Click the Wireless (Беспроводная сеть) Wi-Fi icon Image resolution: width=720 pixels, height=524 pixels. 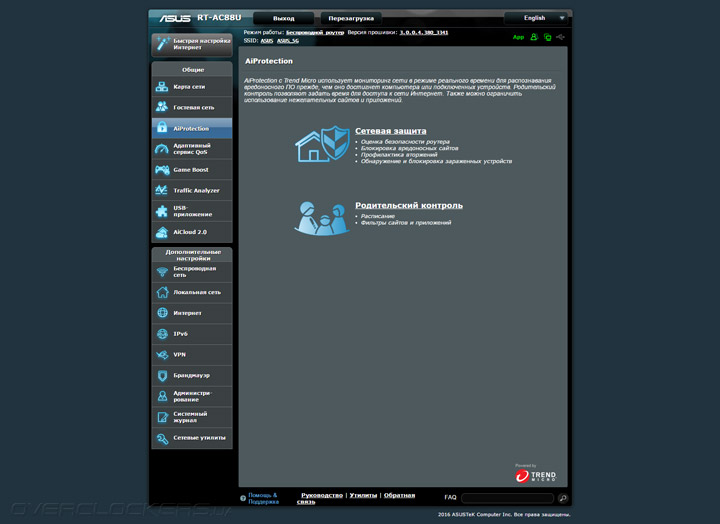click(162, 272)
